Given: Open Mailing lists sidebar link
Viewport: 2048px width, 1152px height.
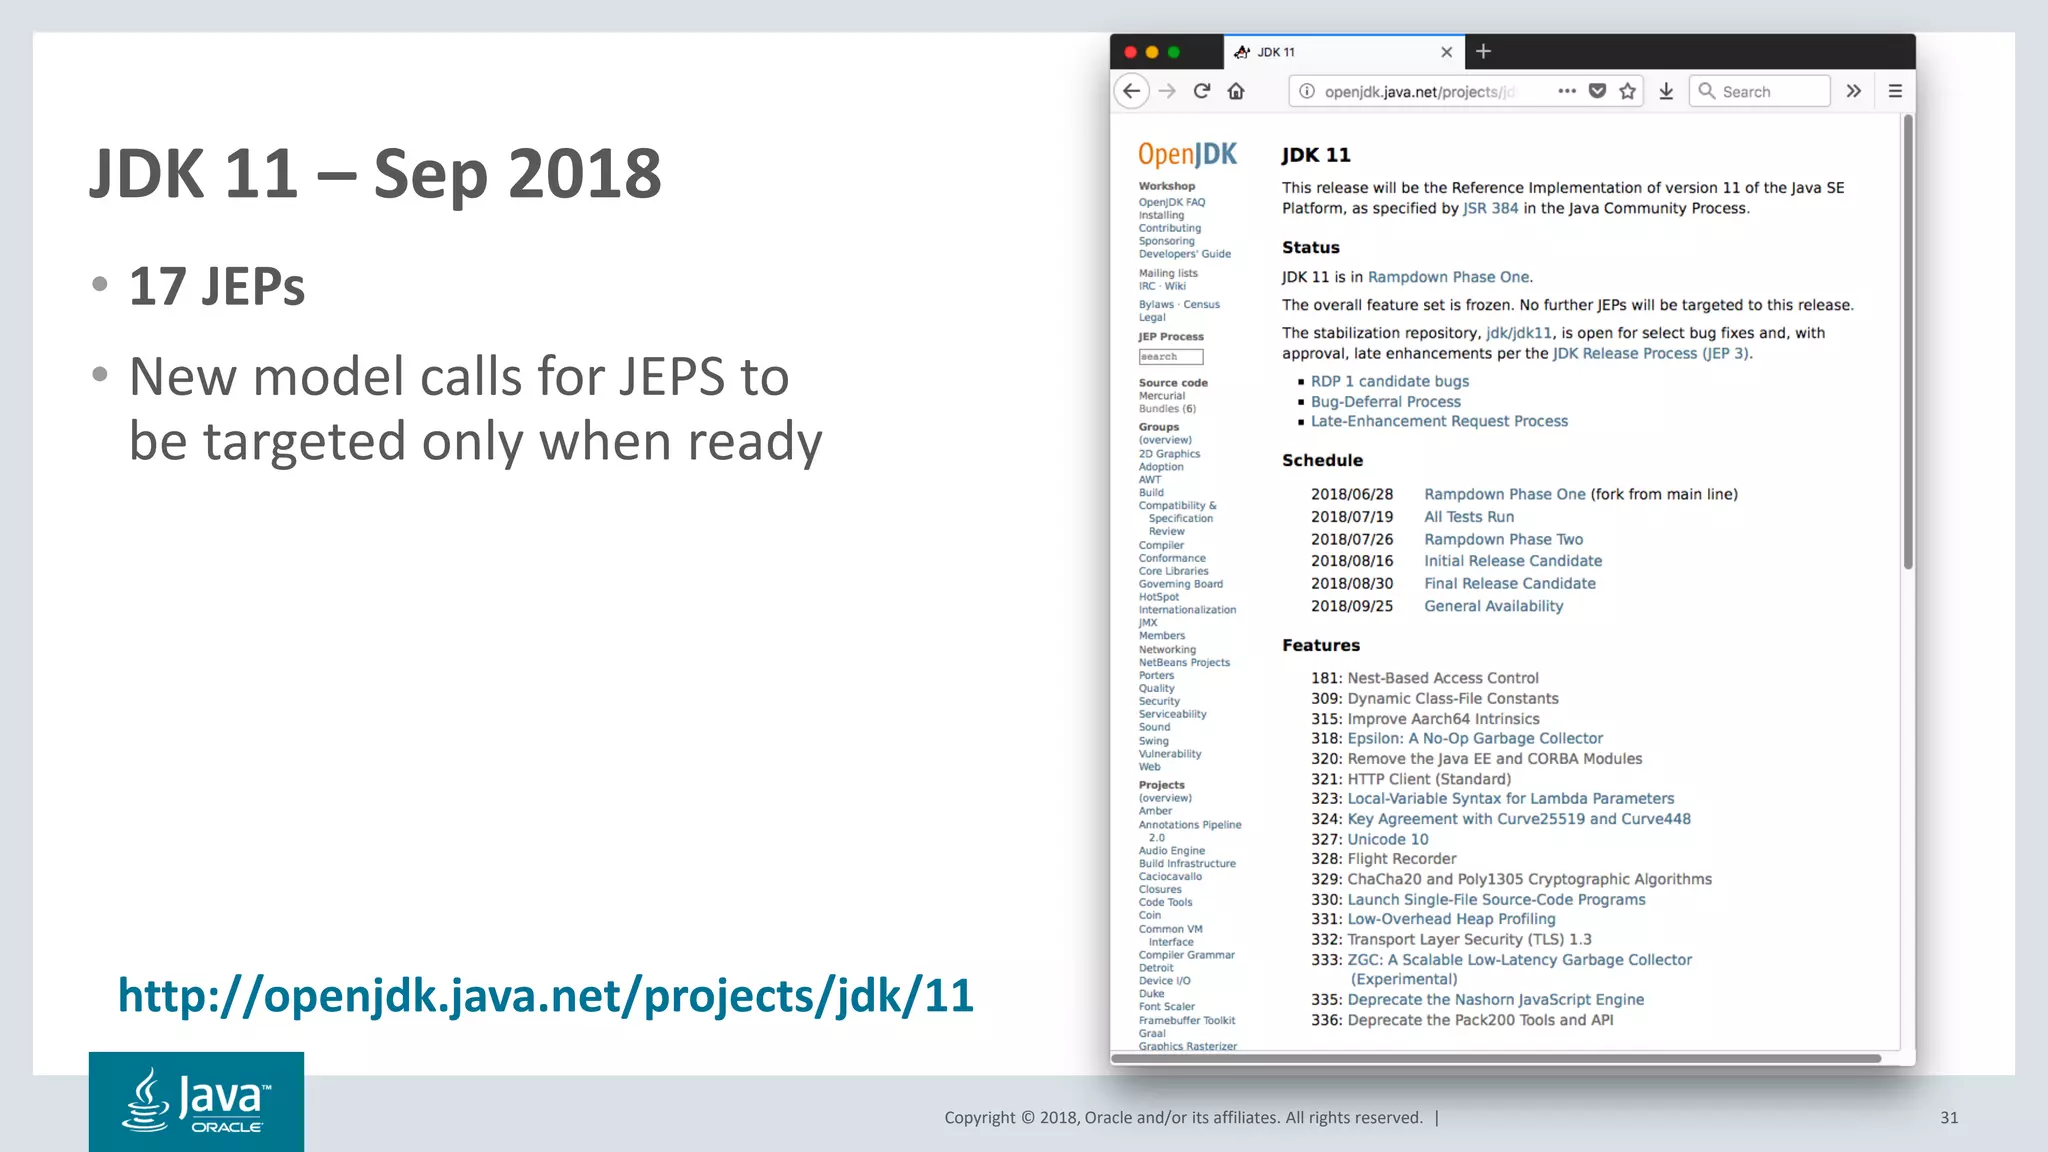Looking at the screenshot, I should pyautogui.click(x=1168, y=273).
